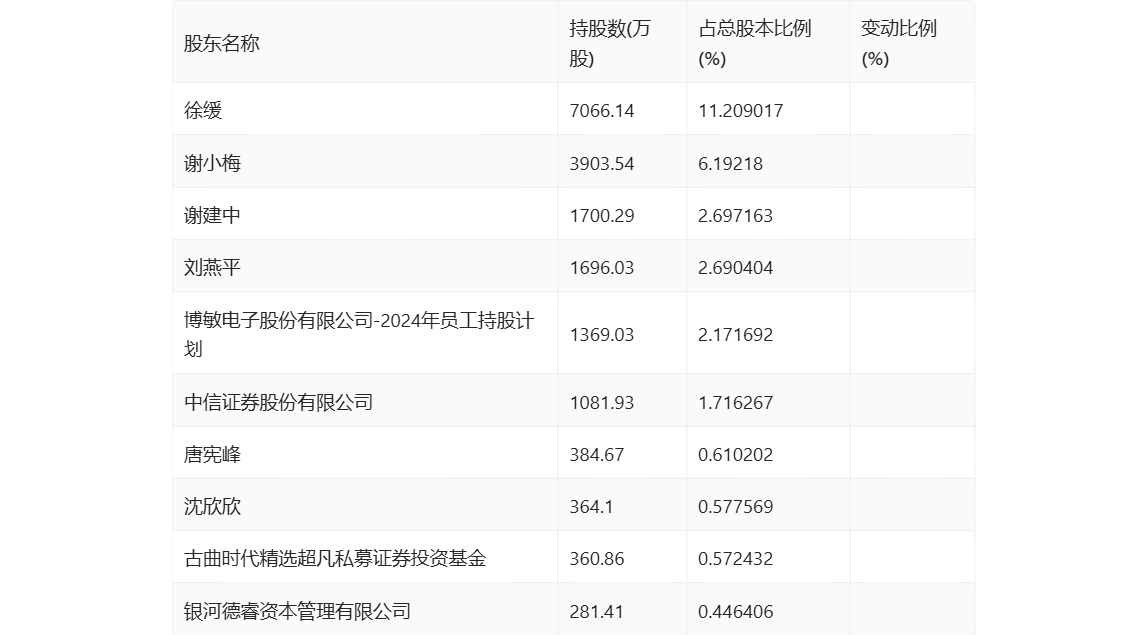The height and width of the screenshot is (635, 1148).
Task: Select 古曲时代精选超凡私募证券投资基金 row name
Action: (335, 558)
